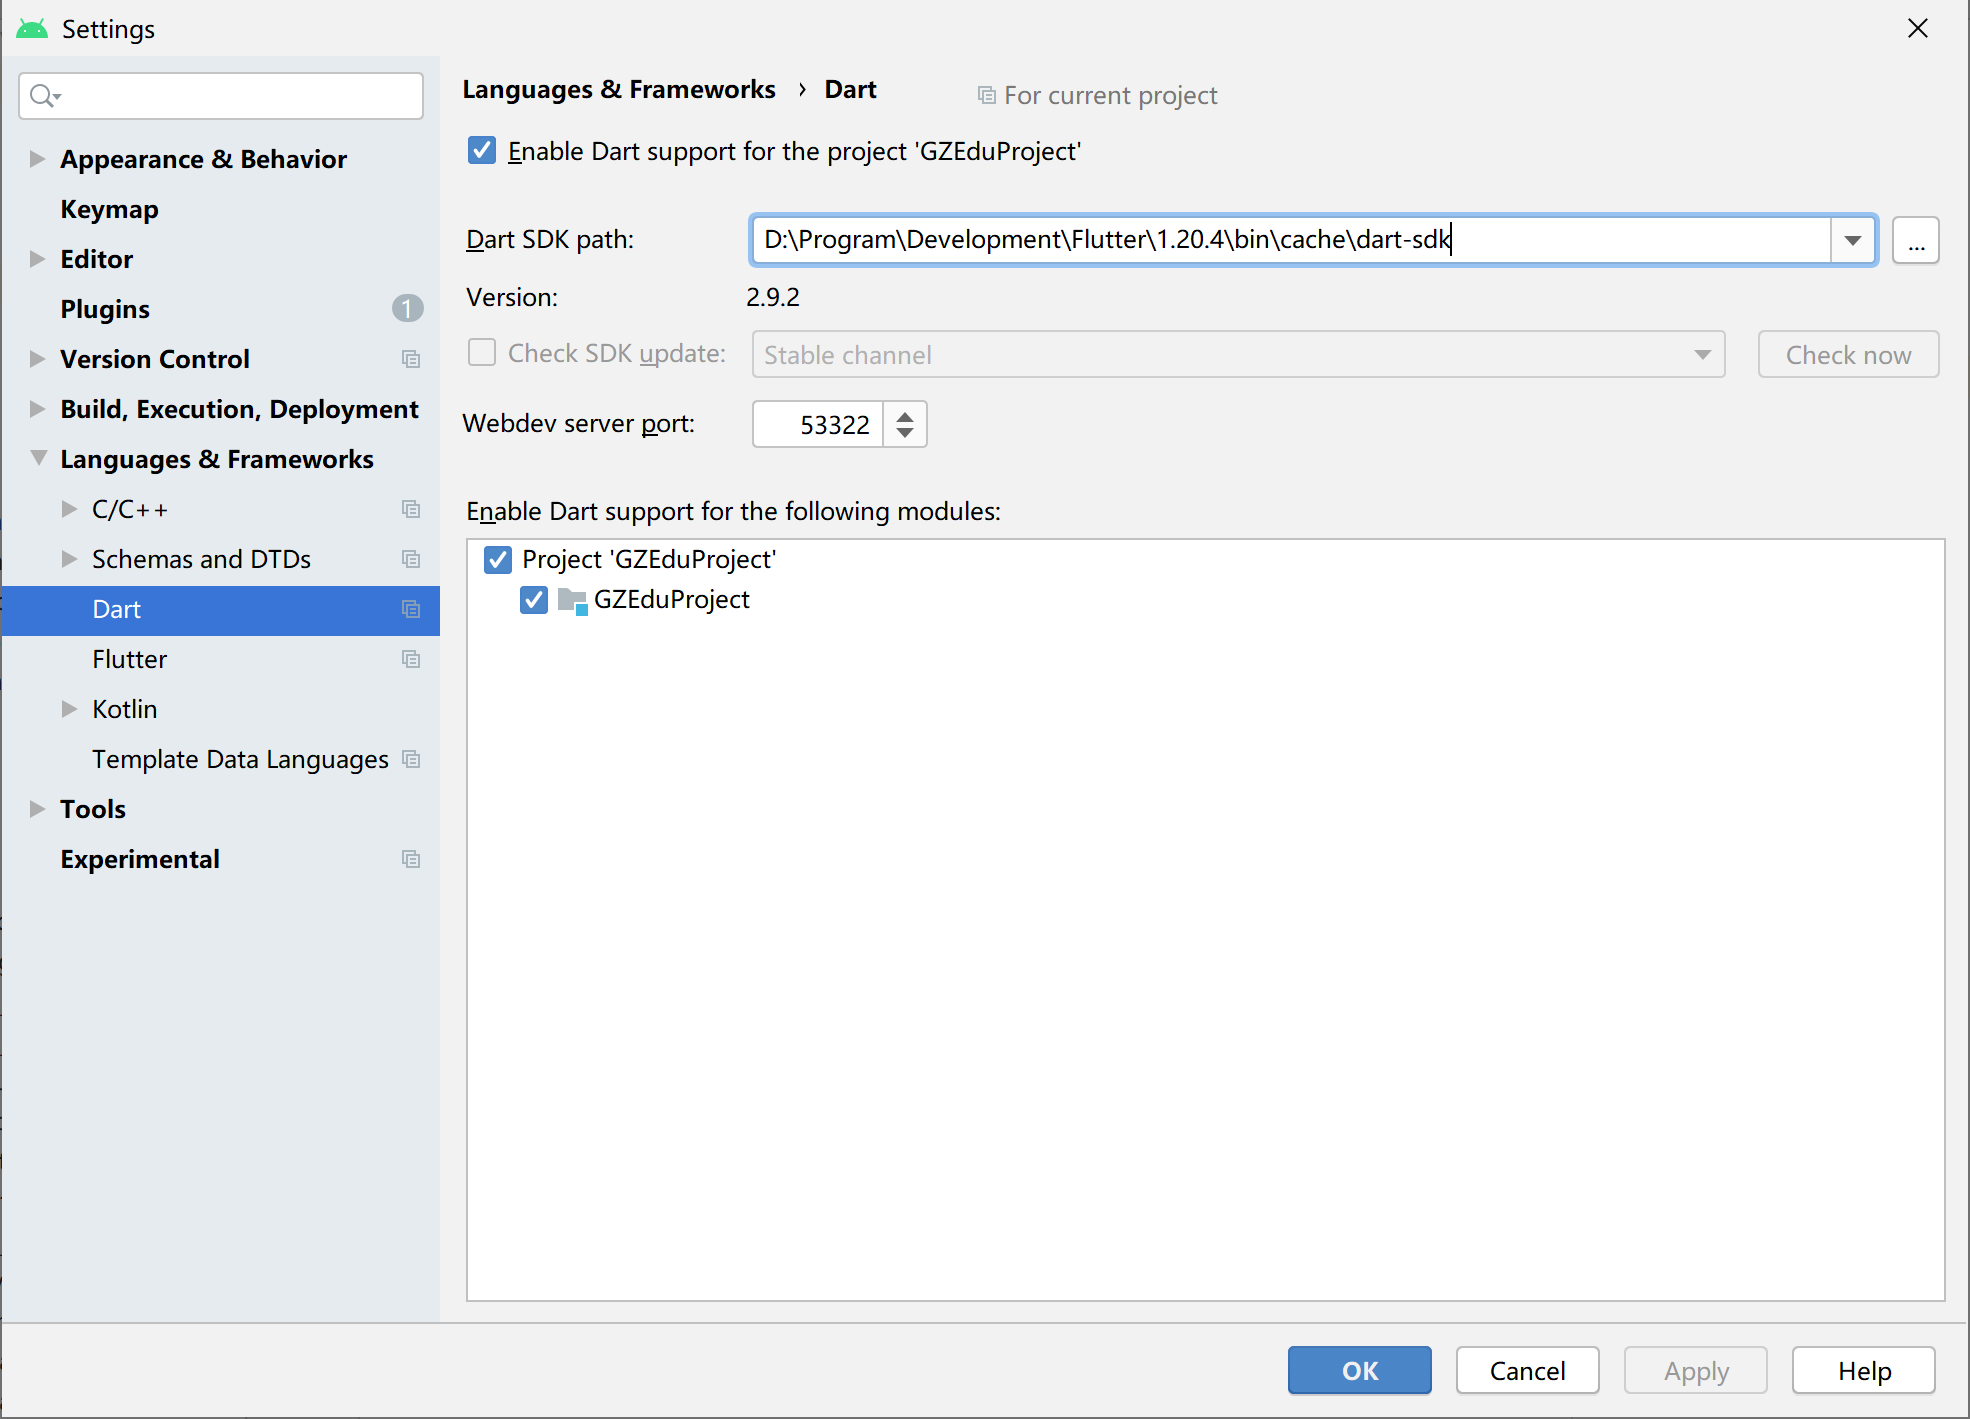Viewport: 1970px width, 1419px height.
Task: Click the OK button
Action: 1359,1370
